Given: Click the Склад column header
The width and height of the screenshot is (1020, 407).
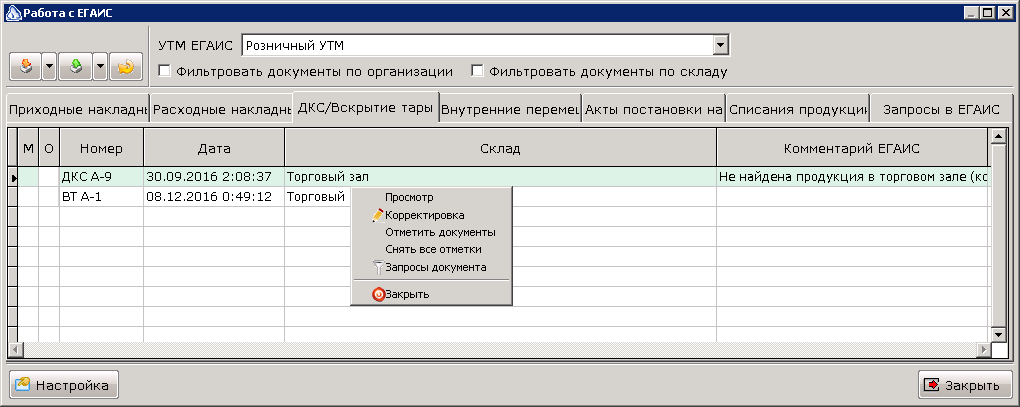Looking at the screenshot, I should tap(500, 148).
